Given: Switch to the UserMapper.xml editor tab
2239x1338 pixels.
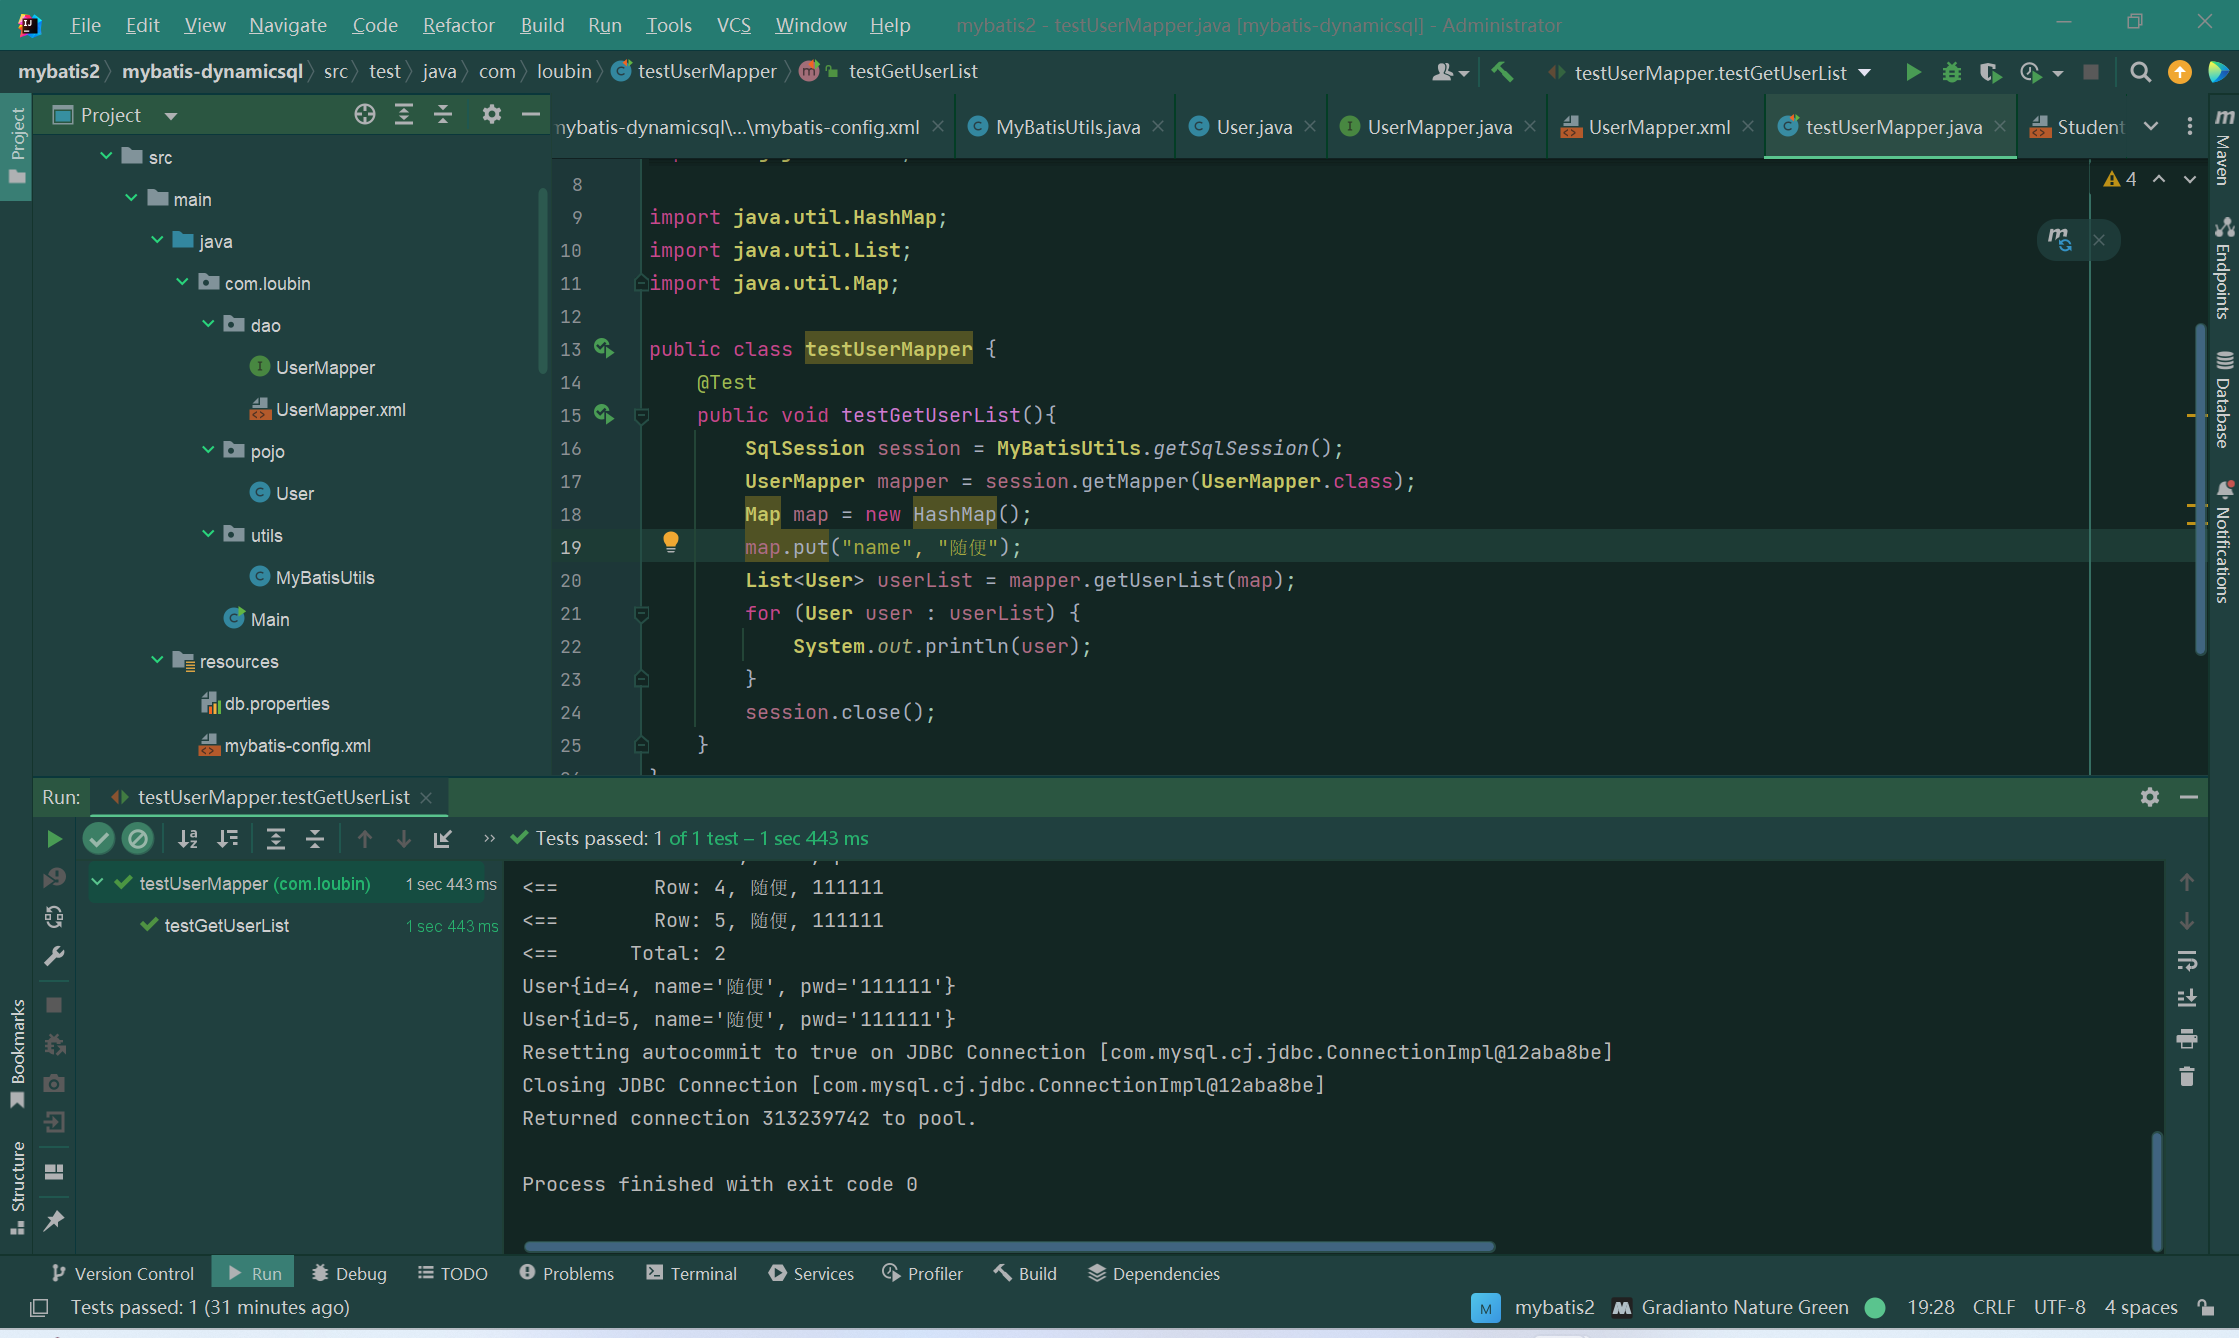Looking at the screenshot, I should pyautogui.click(x=1657, y=127).
